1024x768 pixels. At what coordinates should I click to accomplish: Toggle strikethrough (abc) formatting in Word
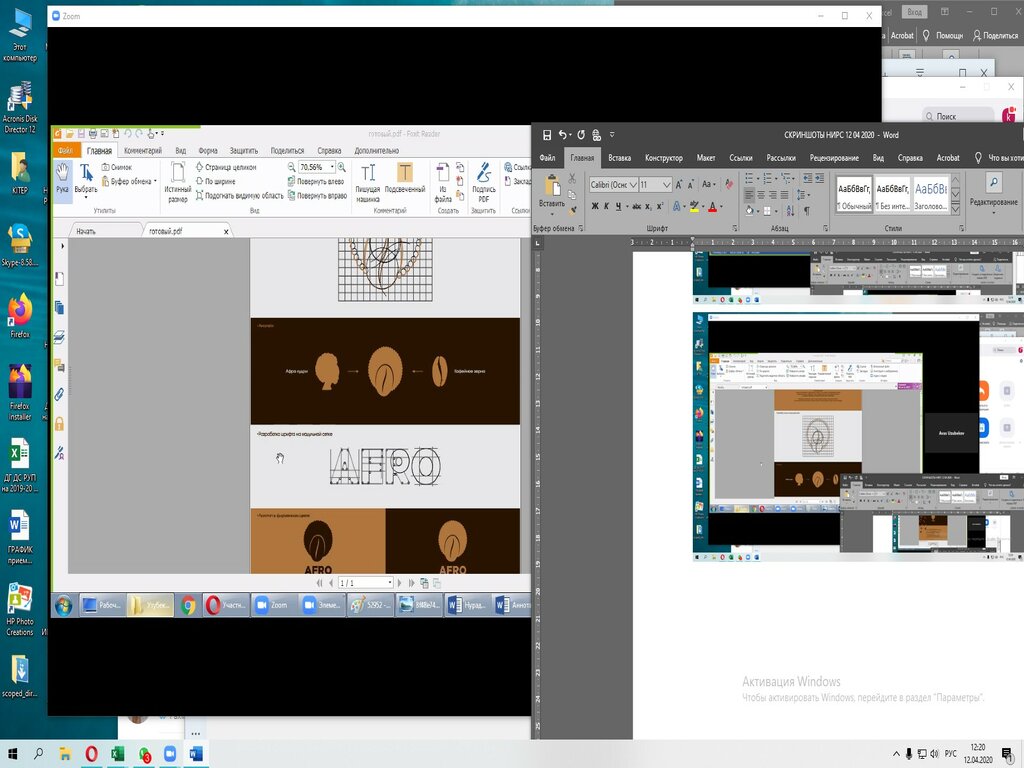tap(637, 206)
